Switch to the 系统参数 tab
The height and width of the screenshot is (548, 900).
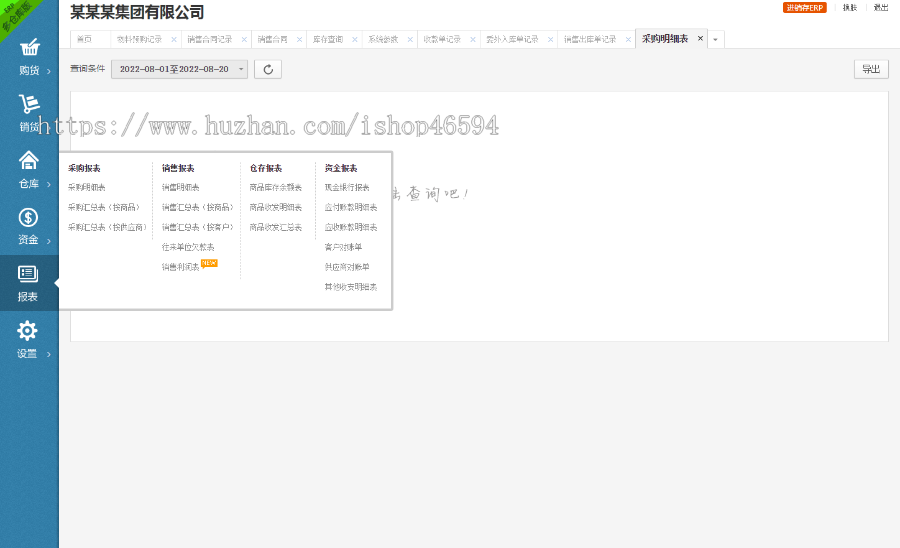pos(383,40)
